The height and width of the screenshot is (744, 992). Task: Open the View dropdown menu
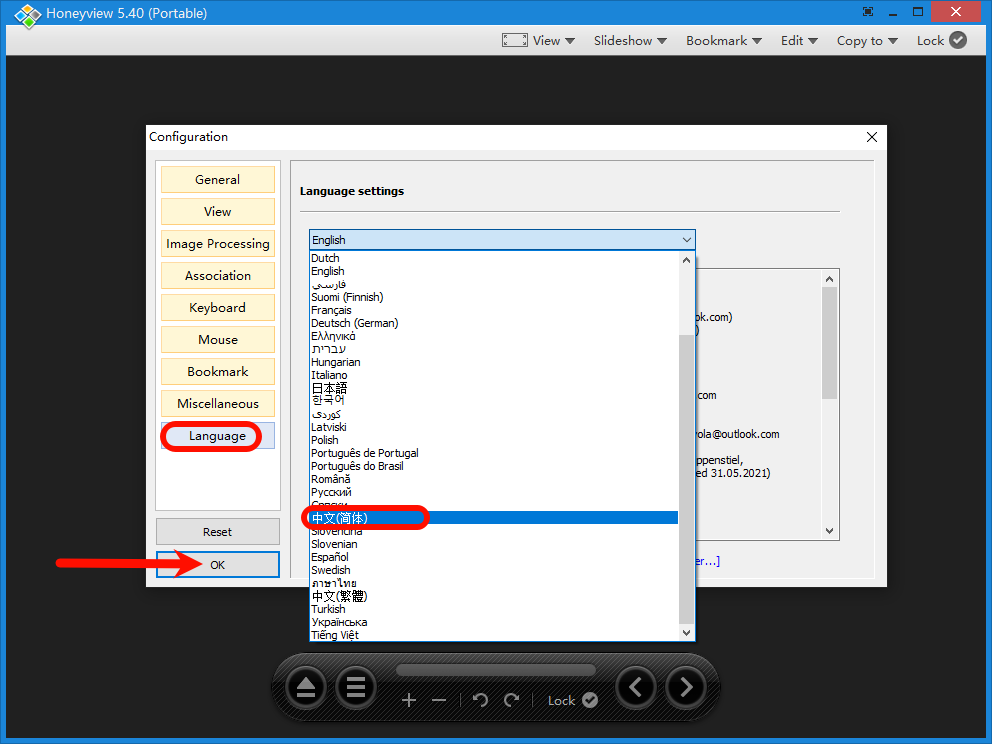(554, 40)
